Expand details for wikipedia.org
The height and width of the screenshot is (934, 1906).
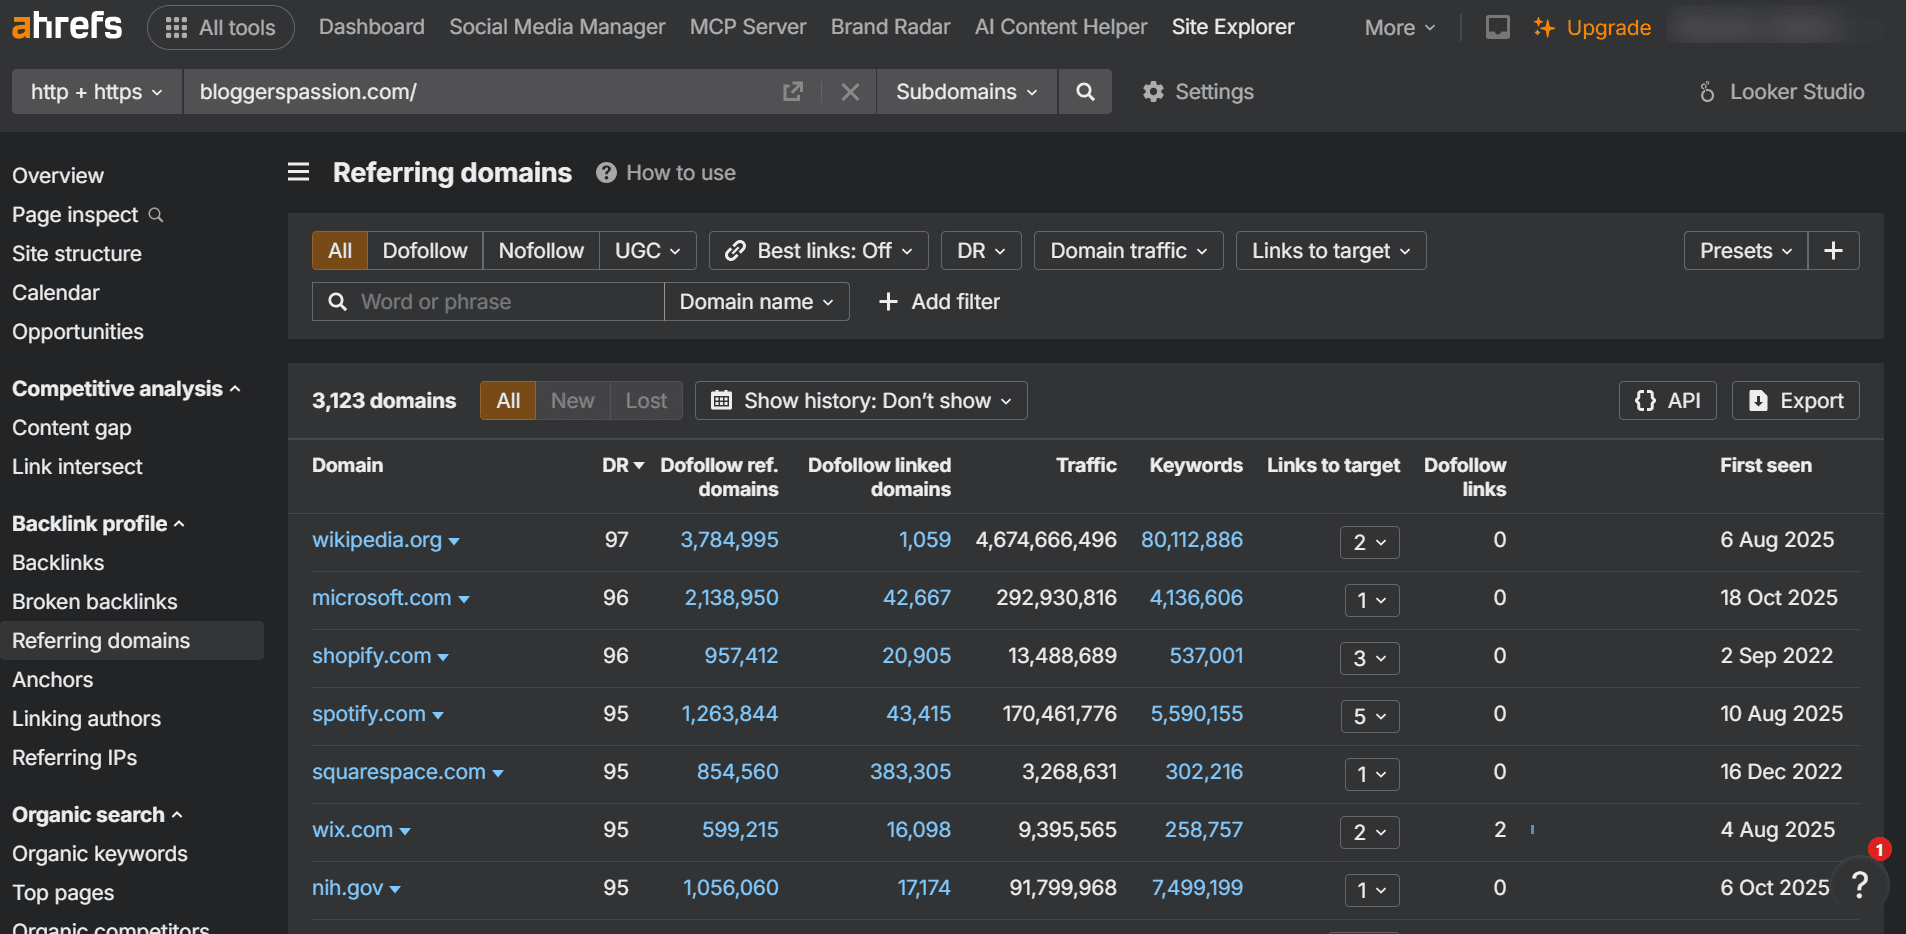456,540
